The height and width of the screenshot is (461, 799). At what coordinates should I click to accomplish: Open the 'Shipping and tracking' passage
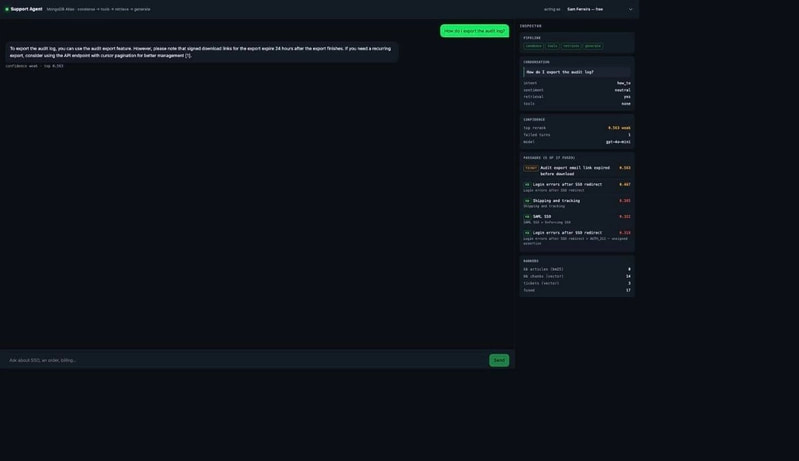click(x=577, y=203)
